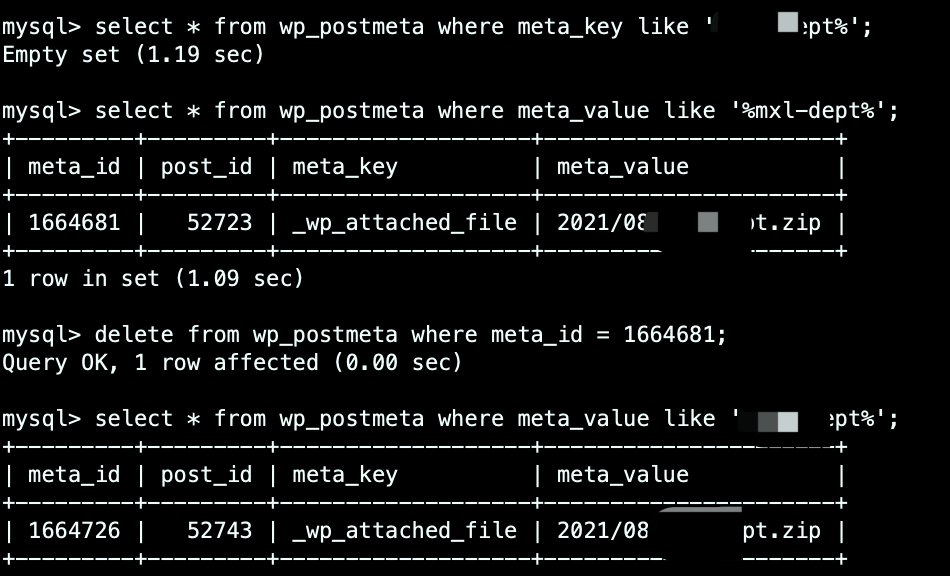
Task: Click the 'Empty set (1.19 sec)' output line
Action: pyautogui.click(x=133, y=55)
